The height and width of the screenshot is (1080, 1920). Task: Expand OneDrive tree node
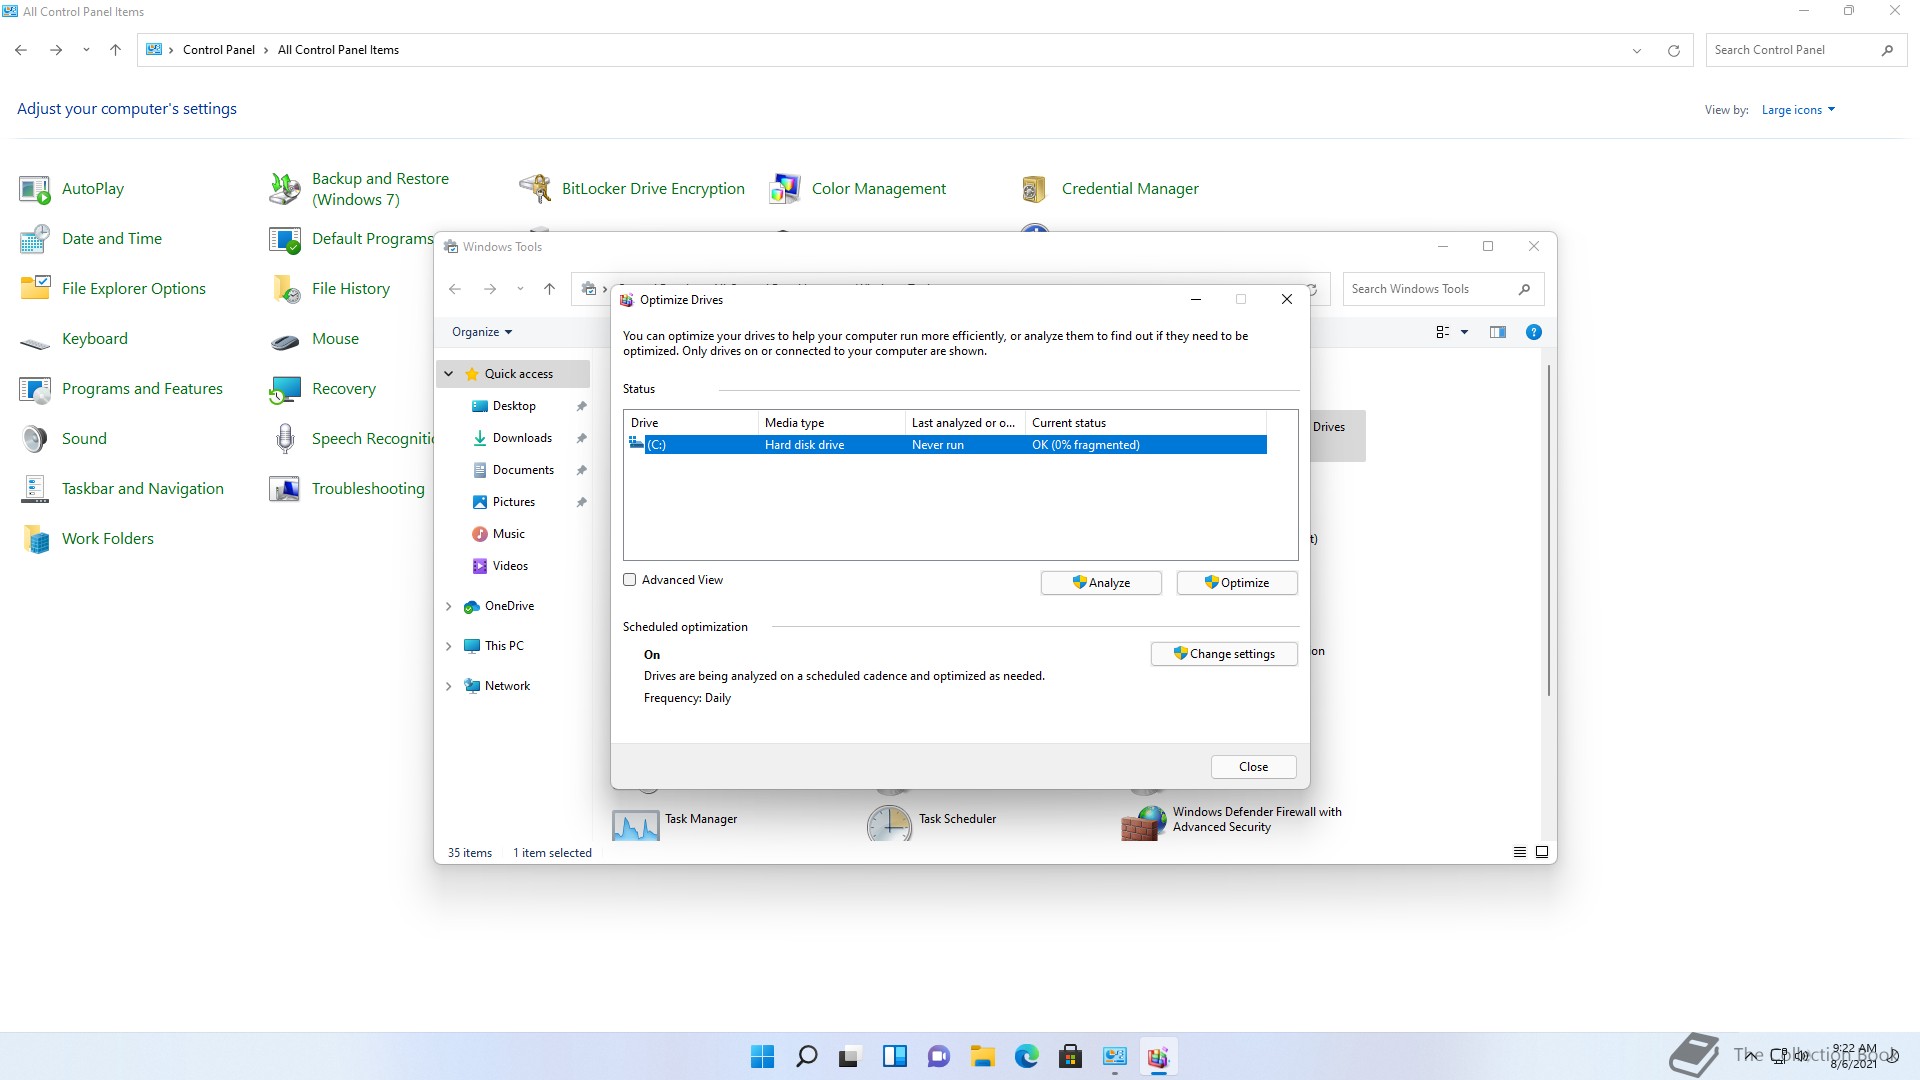point(449,606)
